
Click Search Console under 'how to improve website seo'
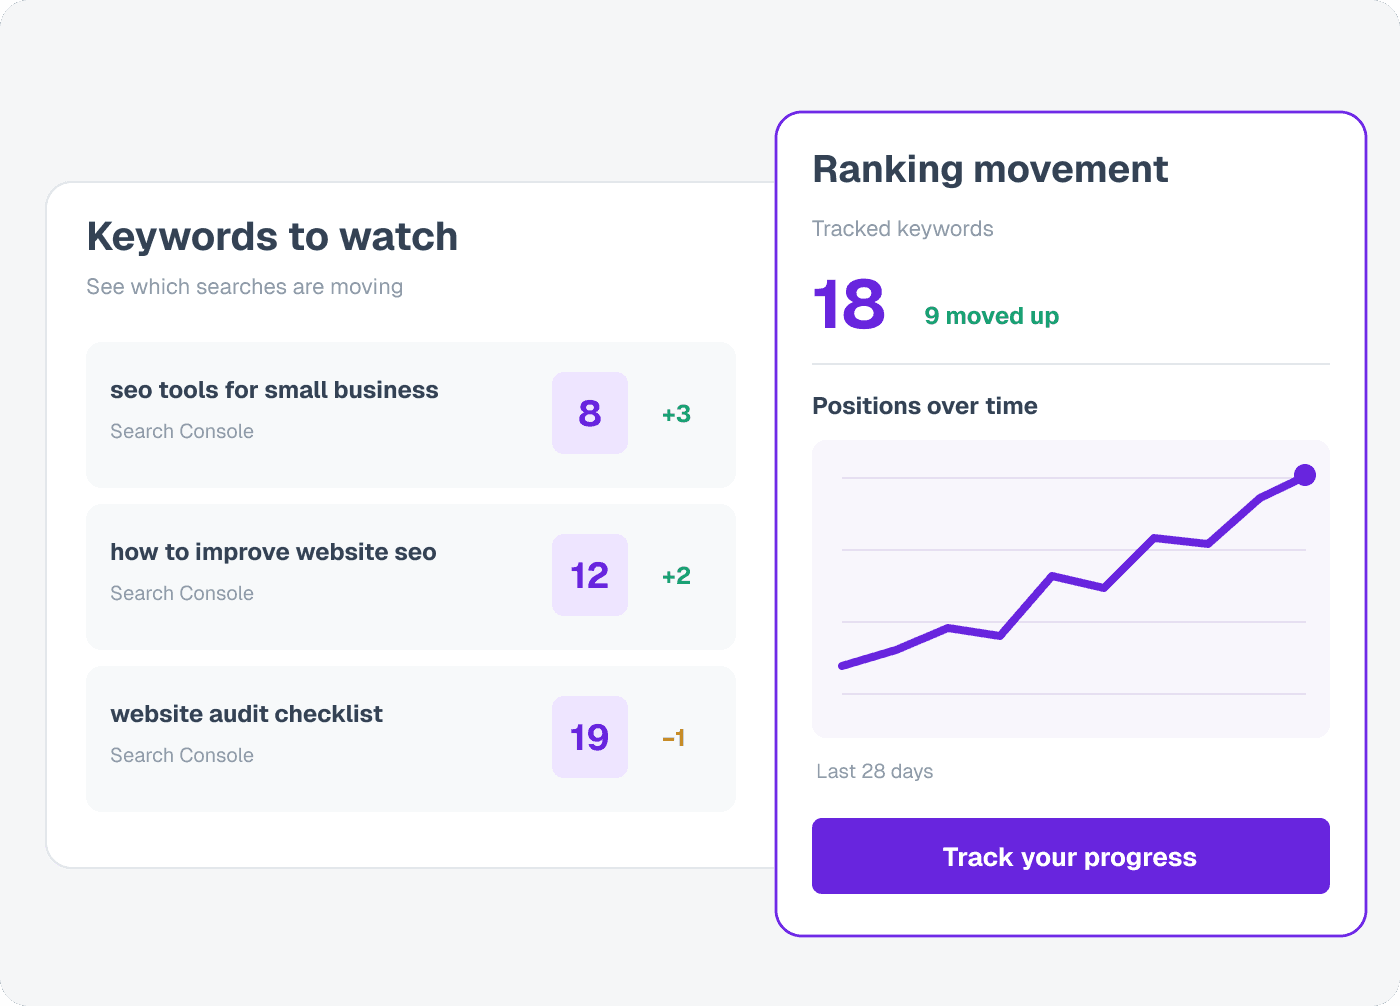pyautogui.click(x=182, y=593)
